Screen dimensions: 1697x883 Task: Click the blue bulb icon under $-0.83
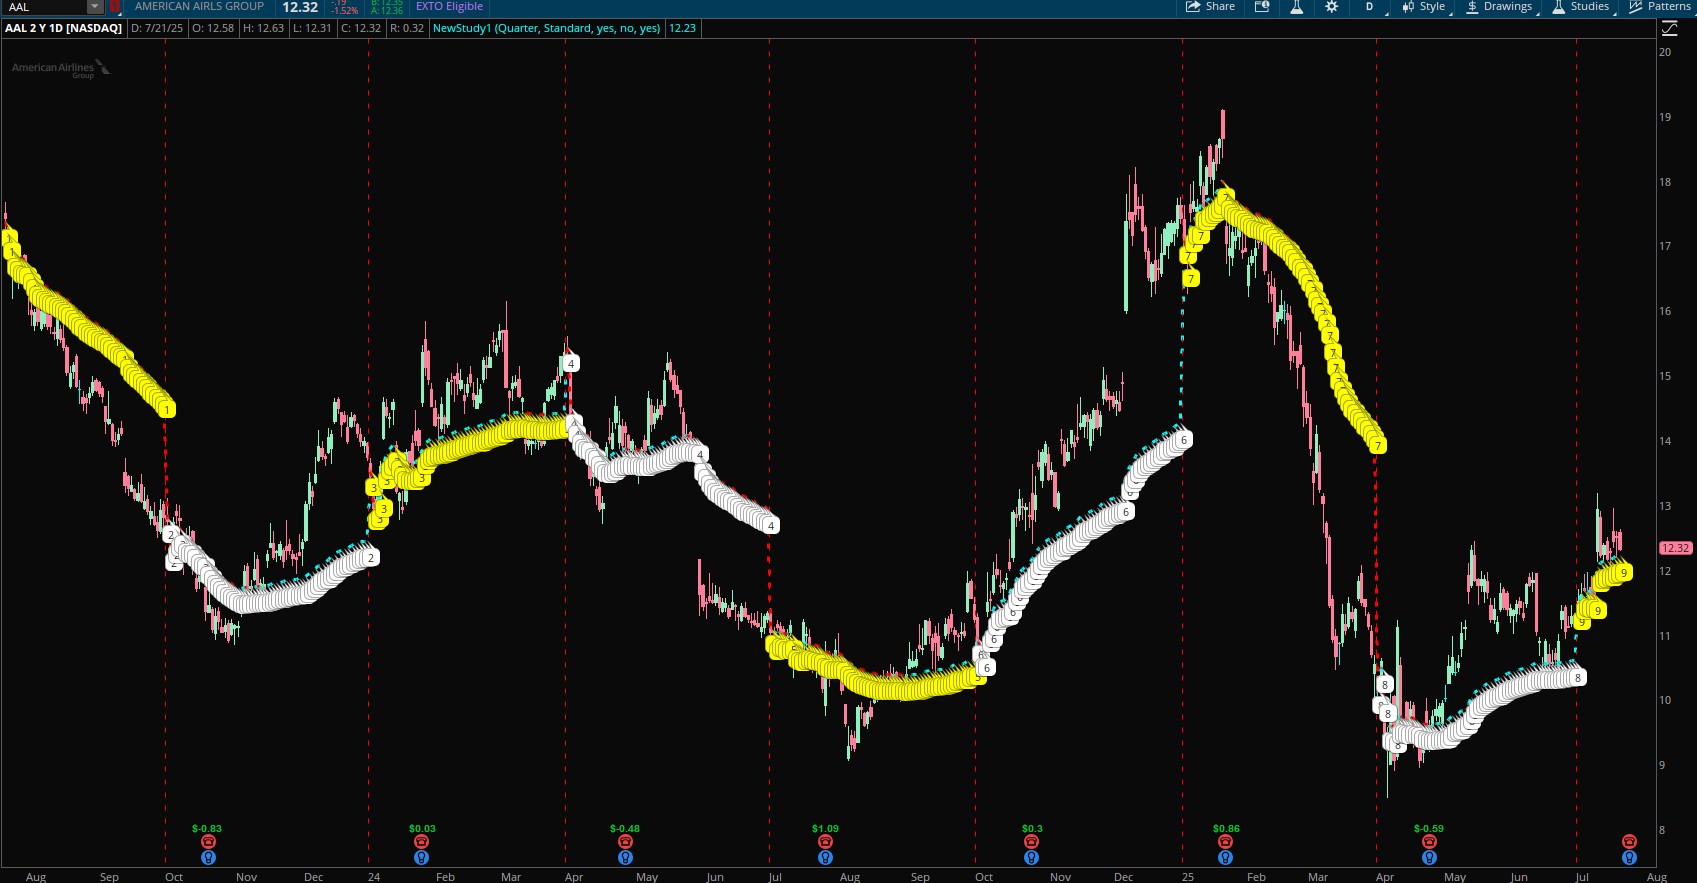tap(208, 858)
